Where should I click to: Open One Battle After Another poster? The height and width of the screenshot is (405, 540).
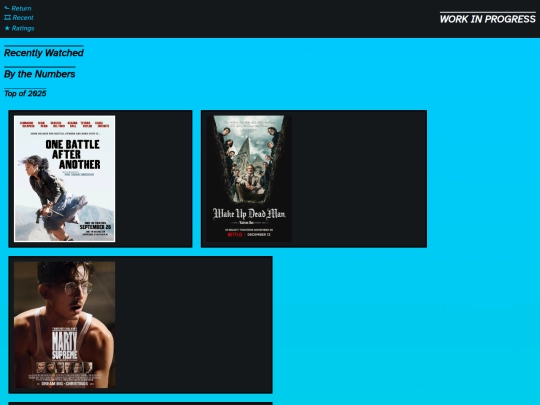(64, 179)
